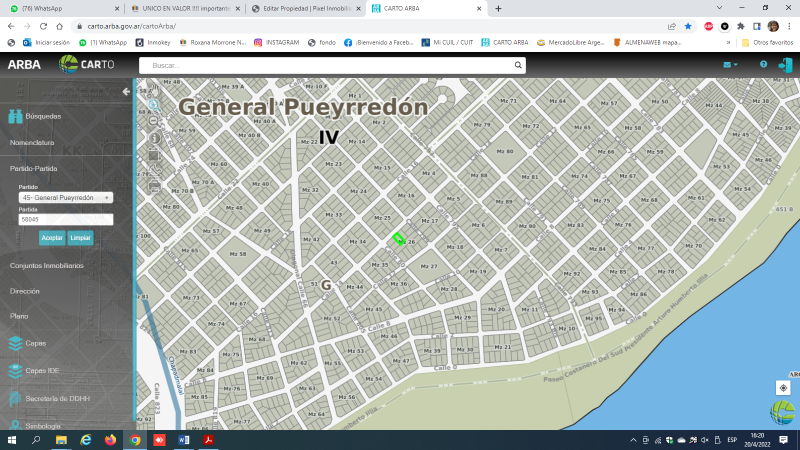Click the Capas IDE layers icon

[15, 371]
